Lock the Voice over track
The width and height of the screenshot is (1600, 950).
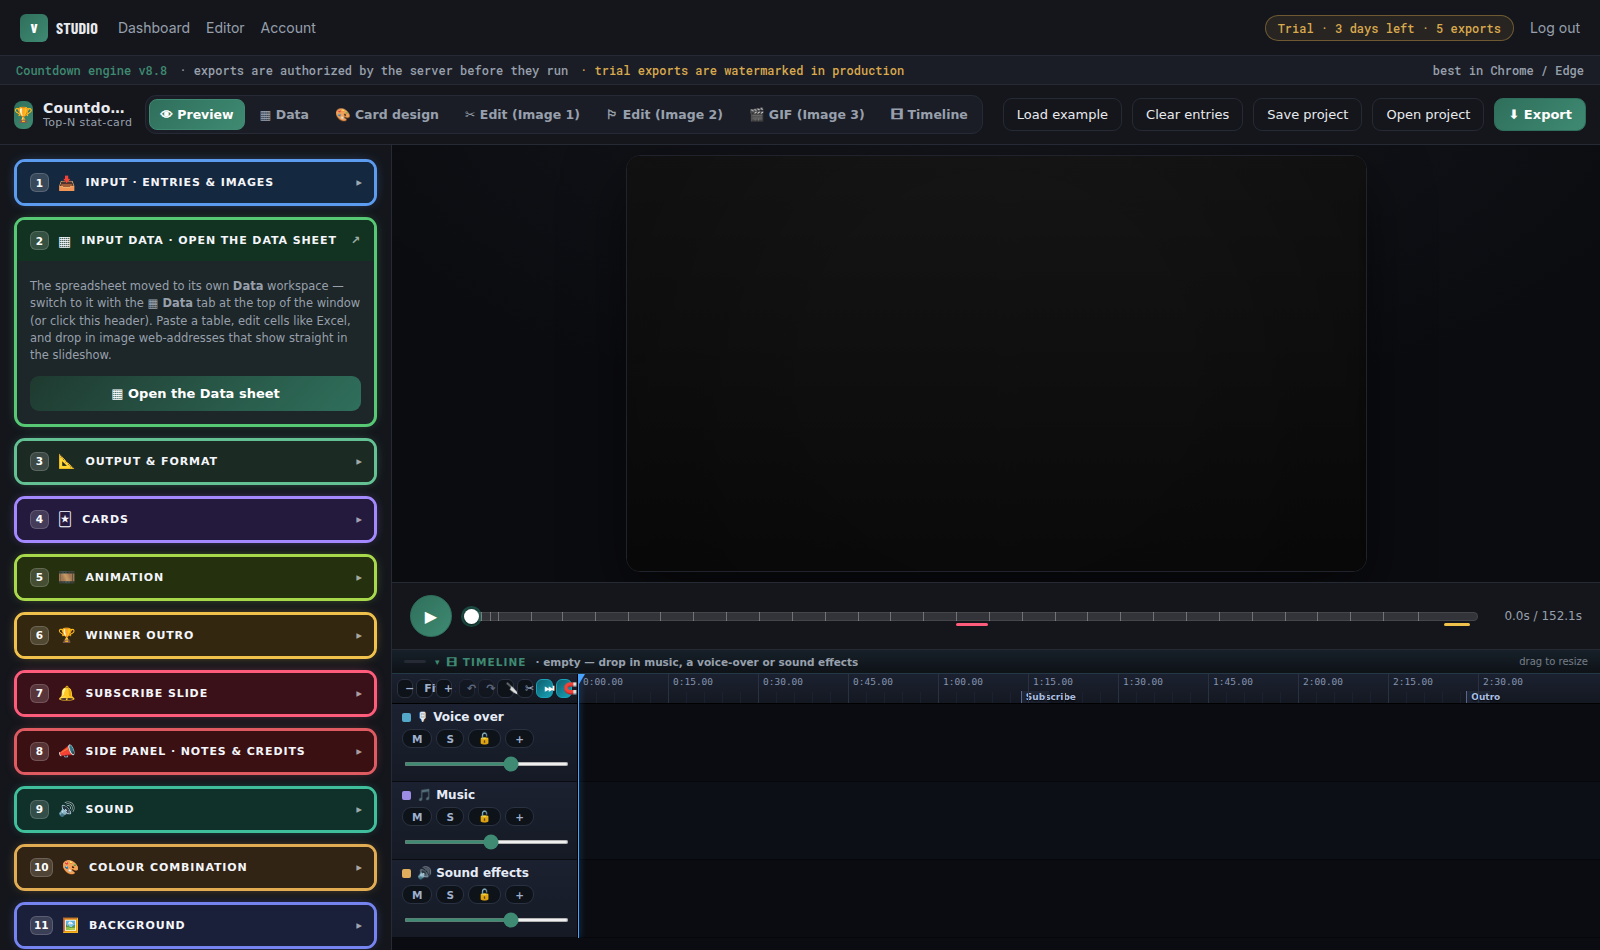(x=484, y=739)
